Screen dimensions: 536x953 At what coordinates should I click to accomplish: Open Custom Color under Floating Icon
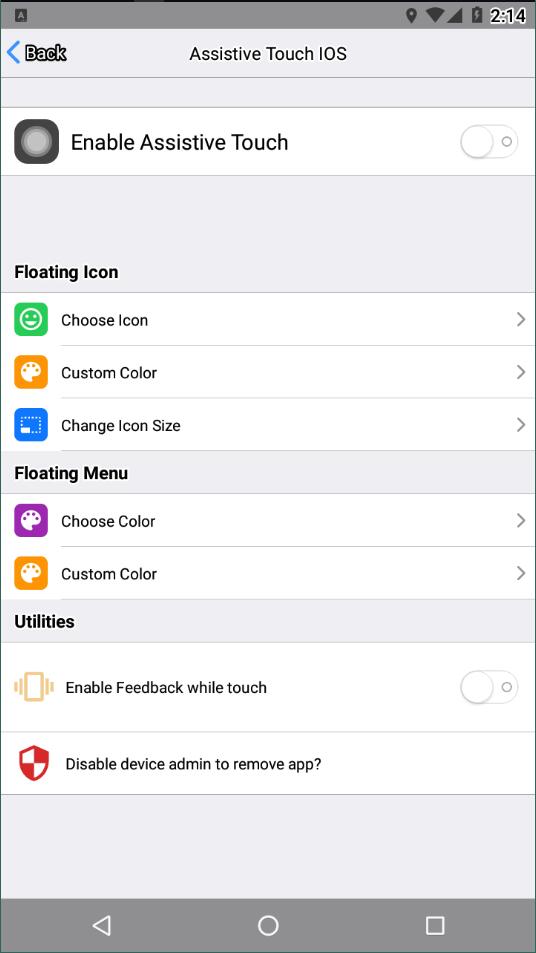point(268,372)
